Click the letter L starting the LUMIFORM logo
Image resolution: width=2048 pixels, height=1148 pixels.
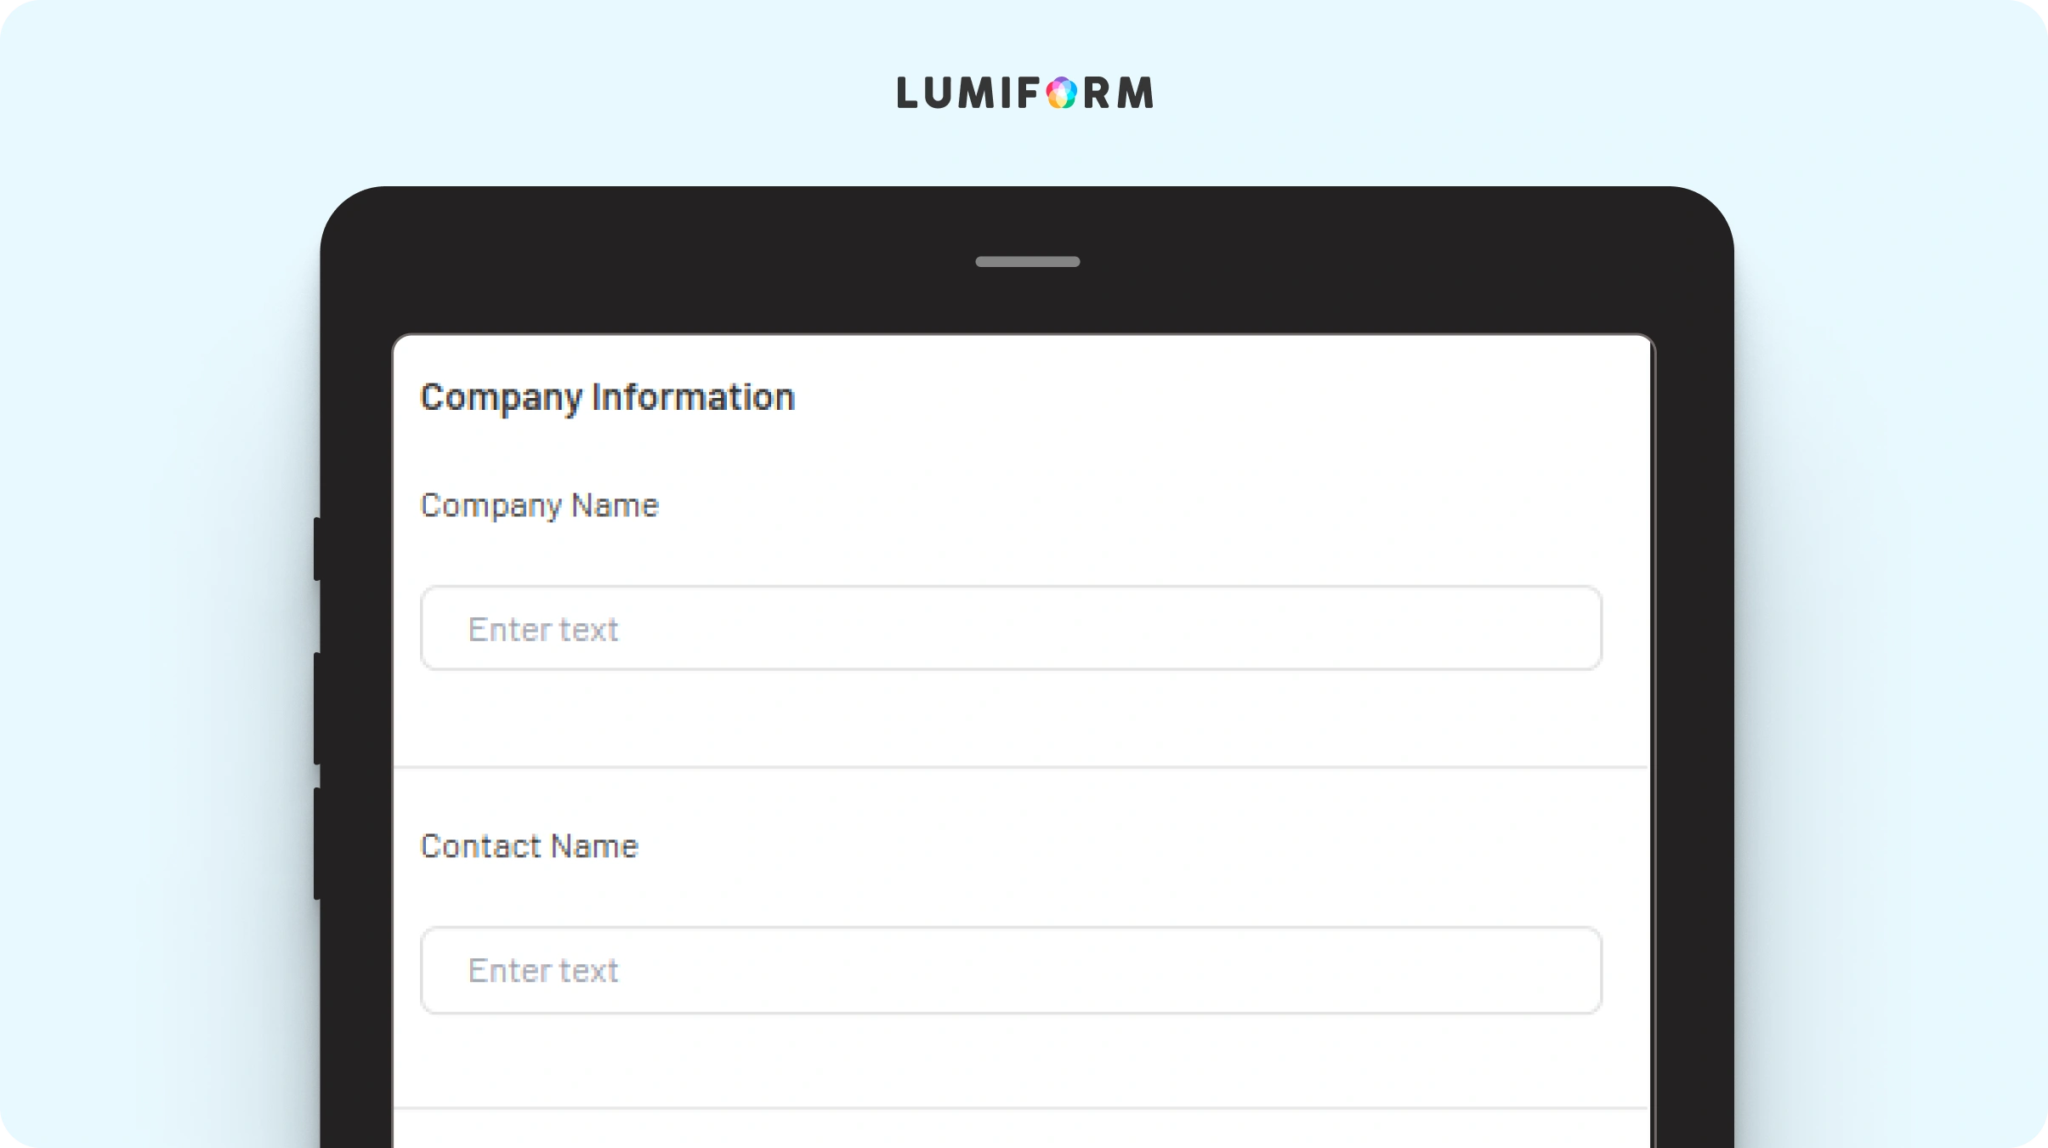click(x=907, y=93)
